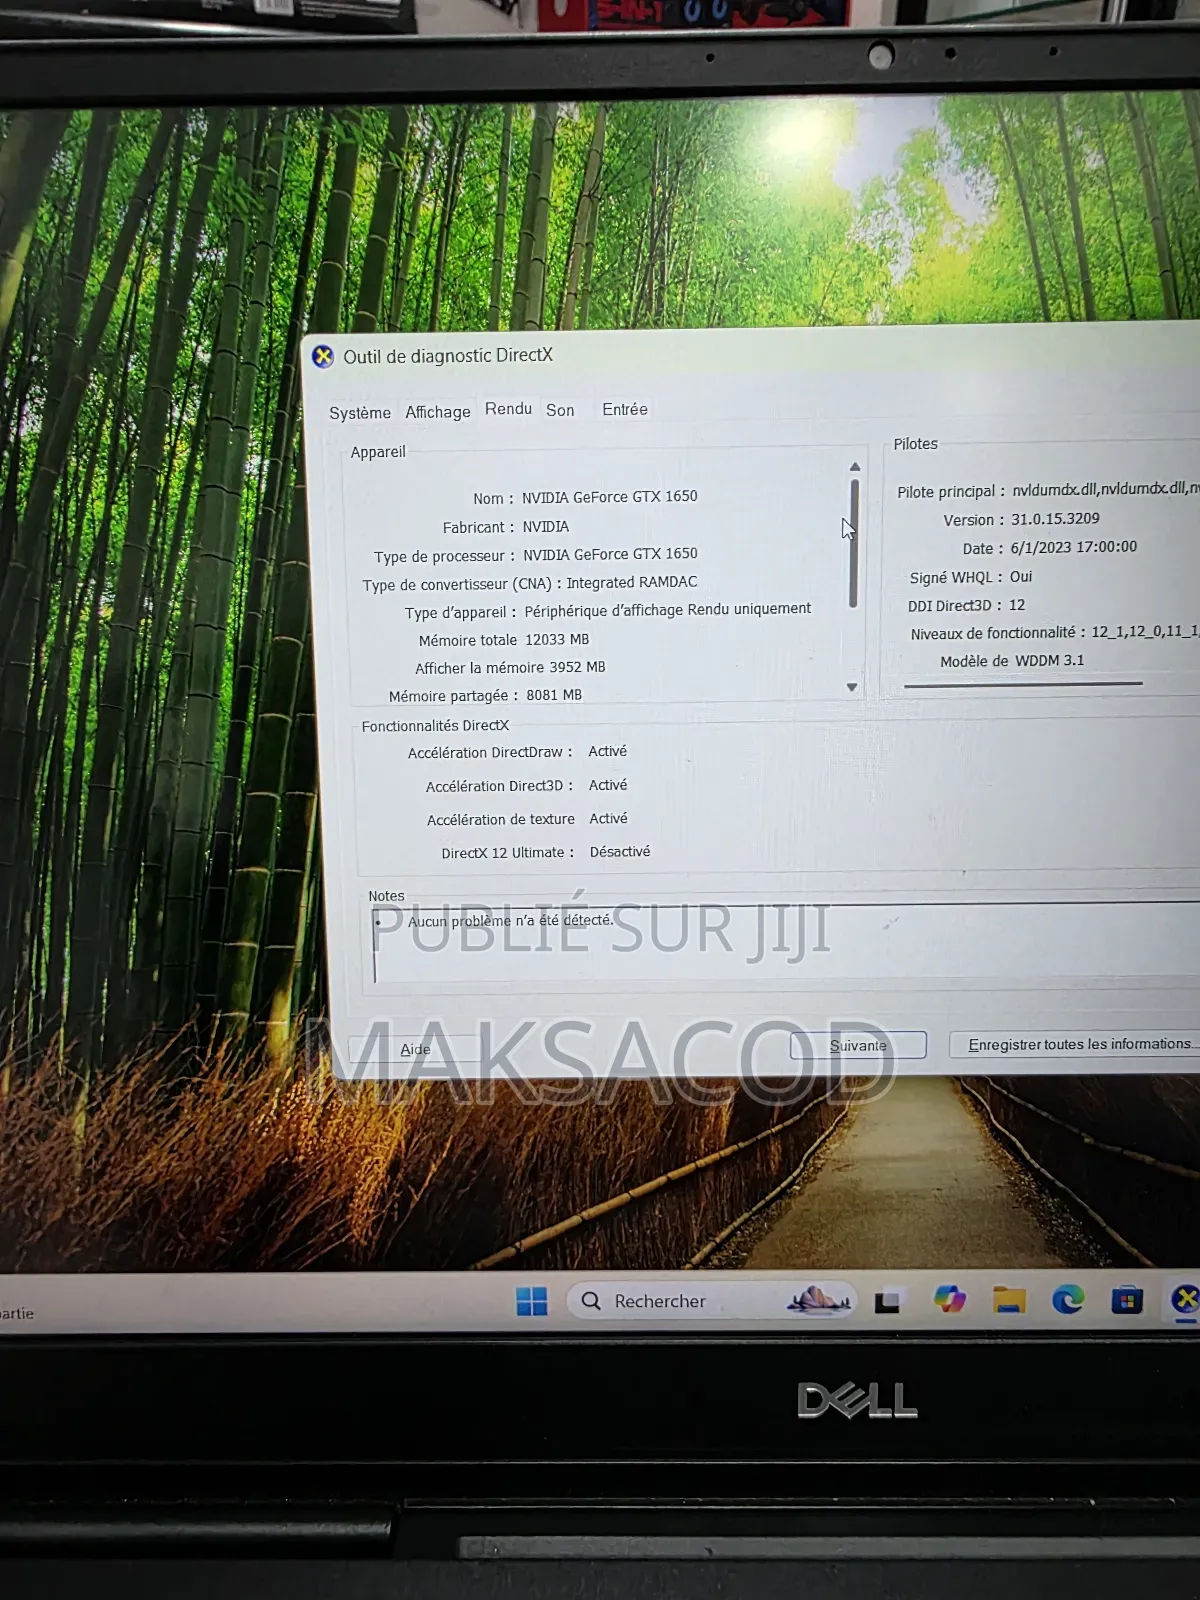1200x1600 pixels.
Task: Open File Explorer from the taskbar
Action: point(1009,1299)
